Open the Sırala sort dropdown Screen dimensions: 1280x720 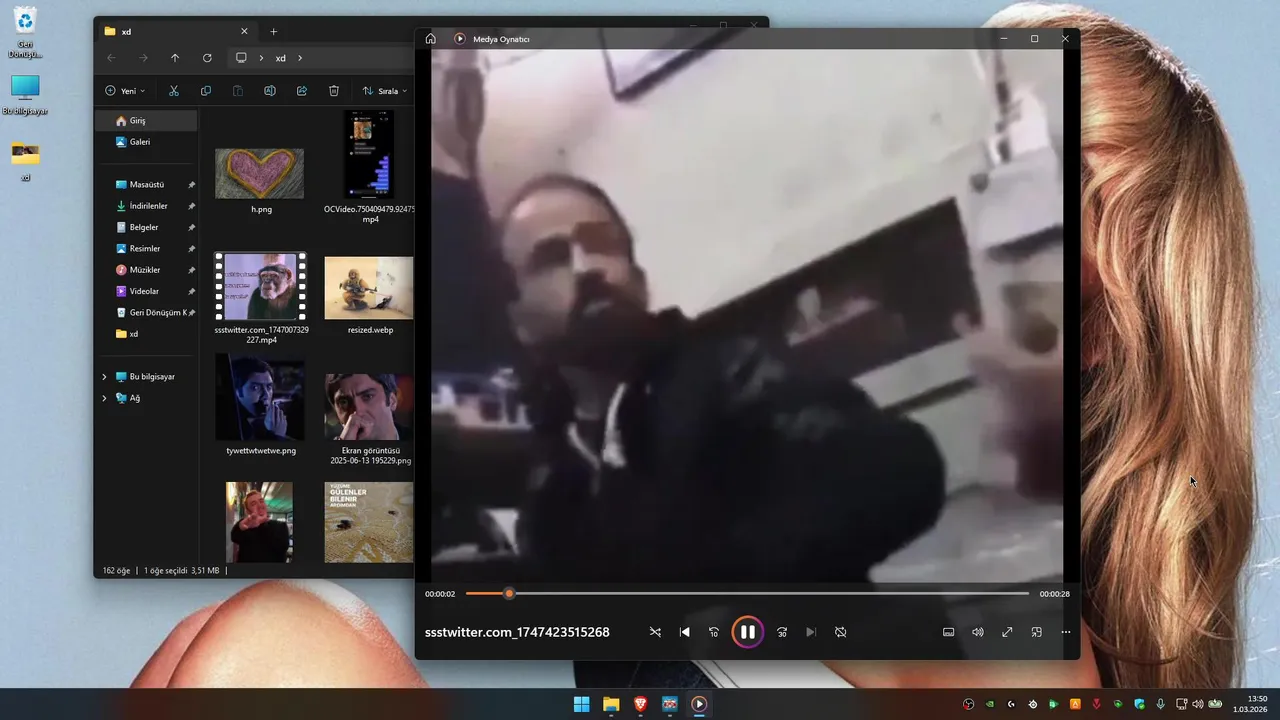[x=385, y=91]
